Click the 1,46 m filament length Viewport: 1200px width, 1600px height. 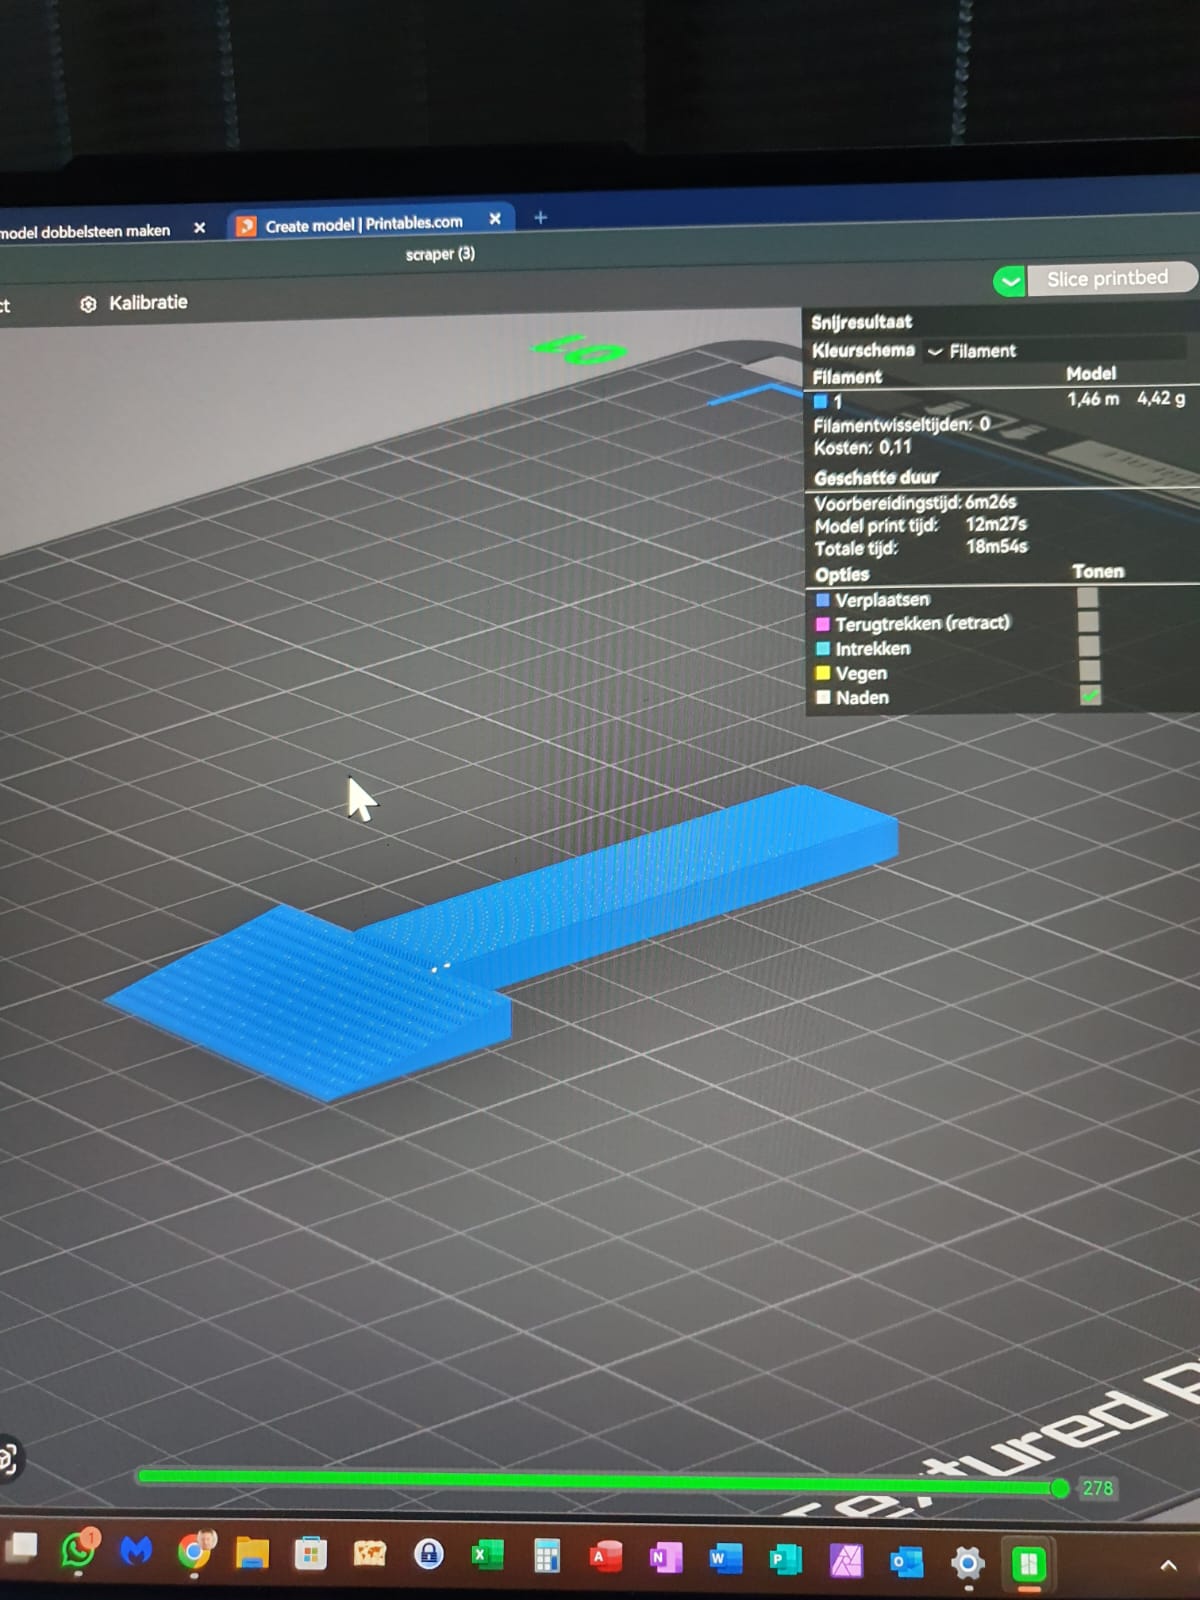tap(1093, 398)
